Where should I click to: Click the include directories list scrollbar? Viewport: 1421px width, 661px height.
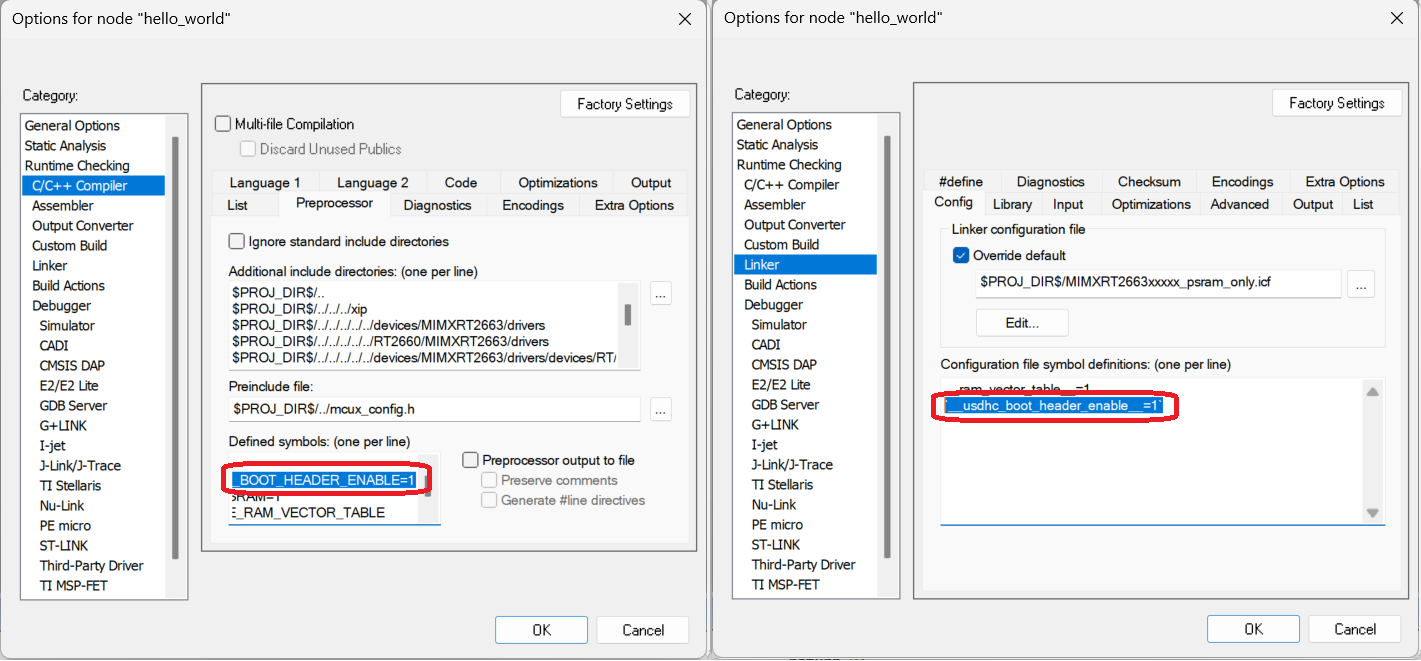(628, 315)
